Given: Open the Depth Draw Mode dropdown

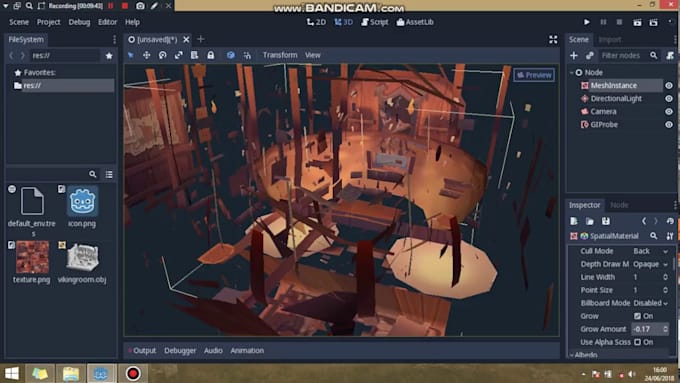Looking at the screenshot, I should [650, 264].
